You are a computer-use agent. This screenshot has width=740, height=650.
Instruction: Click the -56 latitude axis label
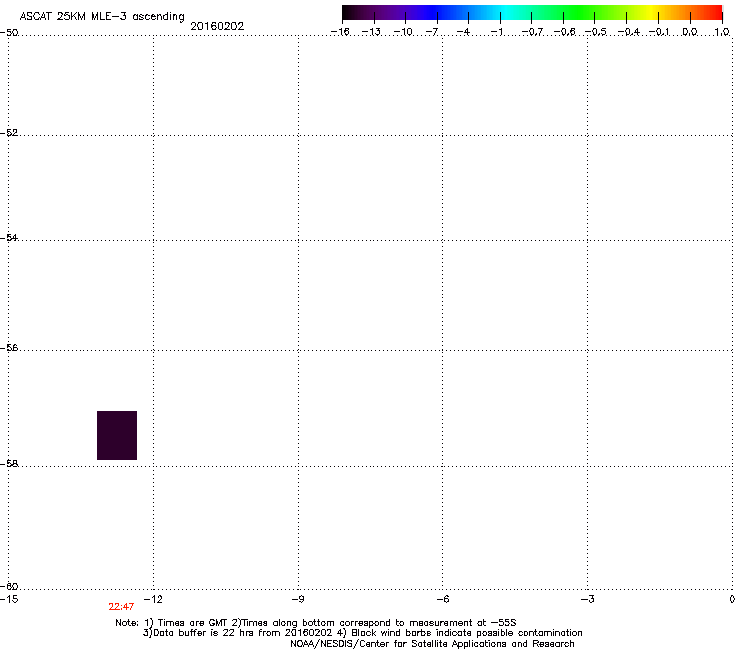[9, 347]
